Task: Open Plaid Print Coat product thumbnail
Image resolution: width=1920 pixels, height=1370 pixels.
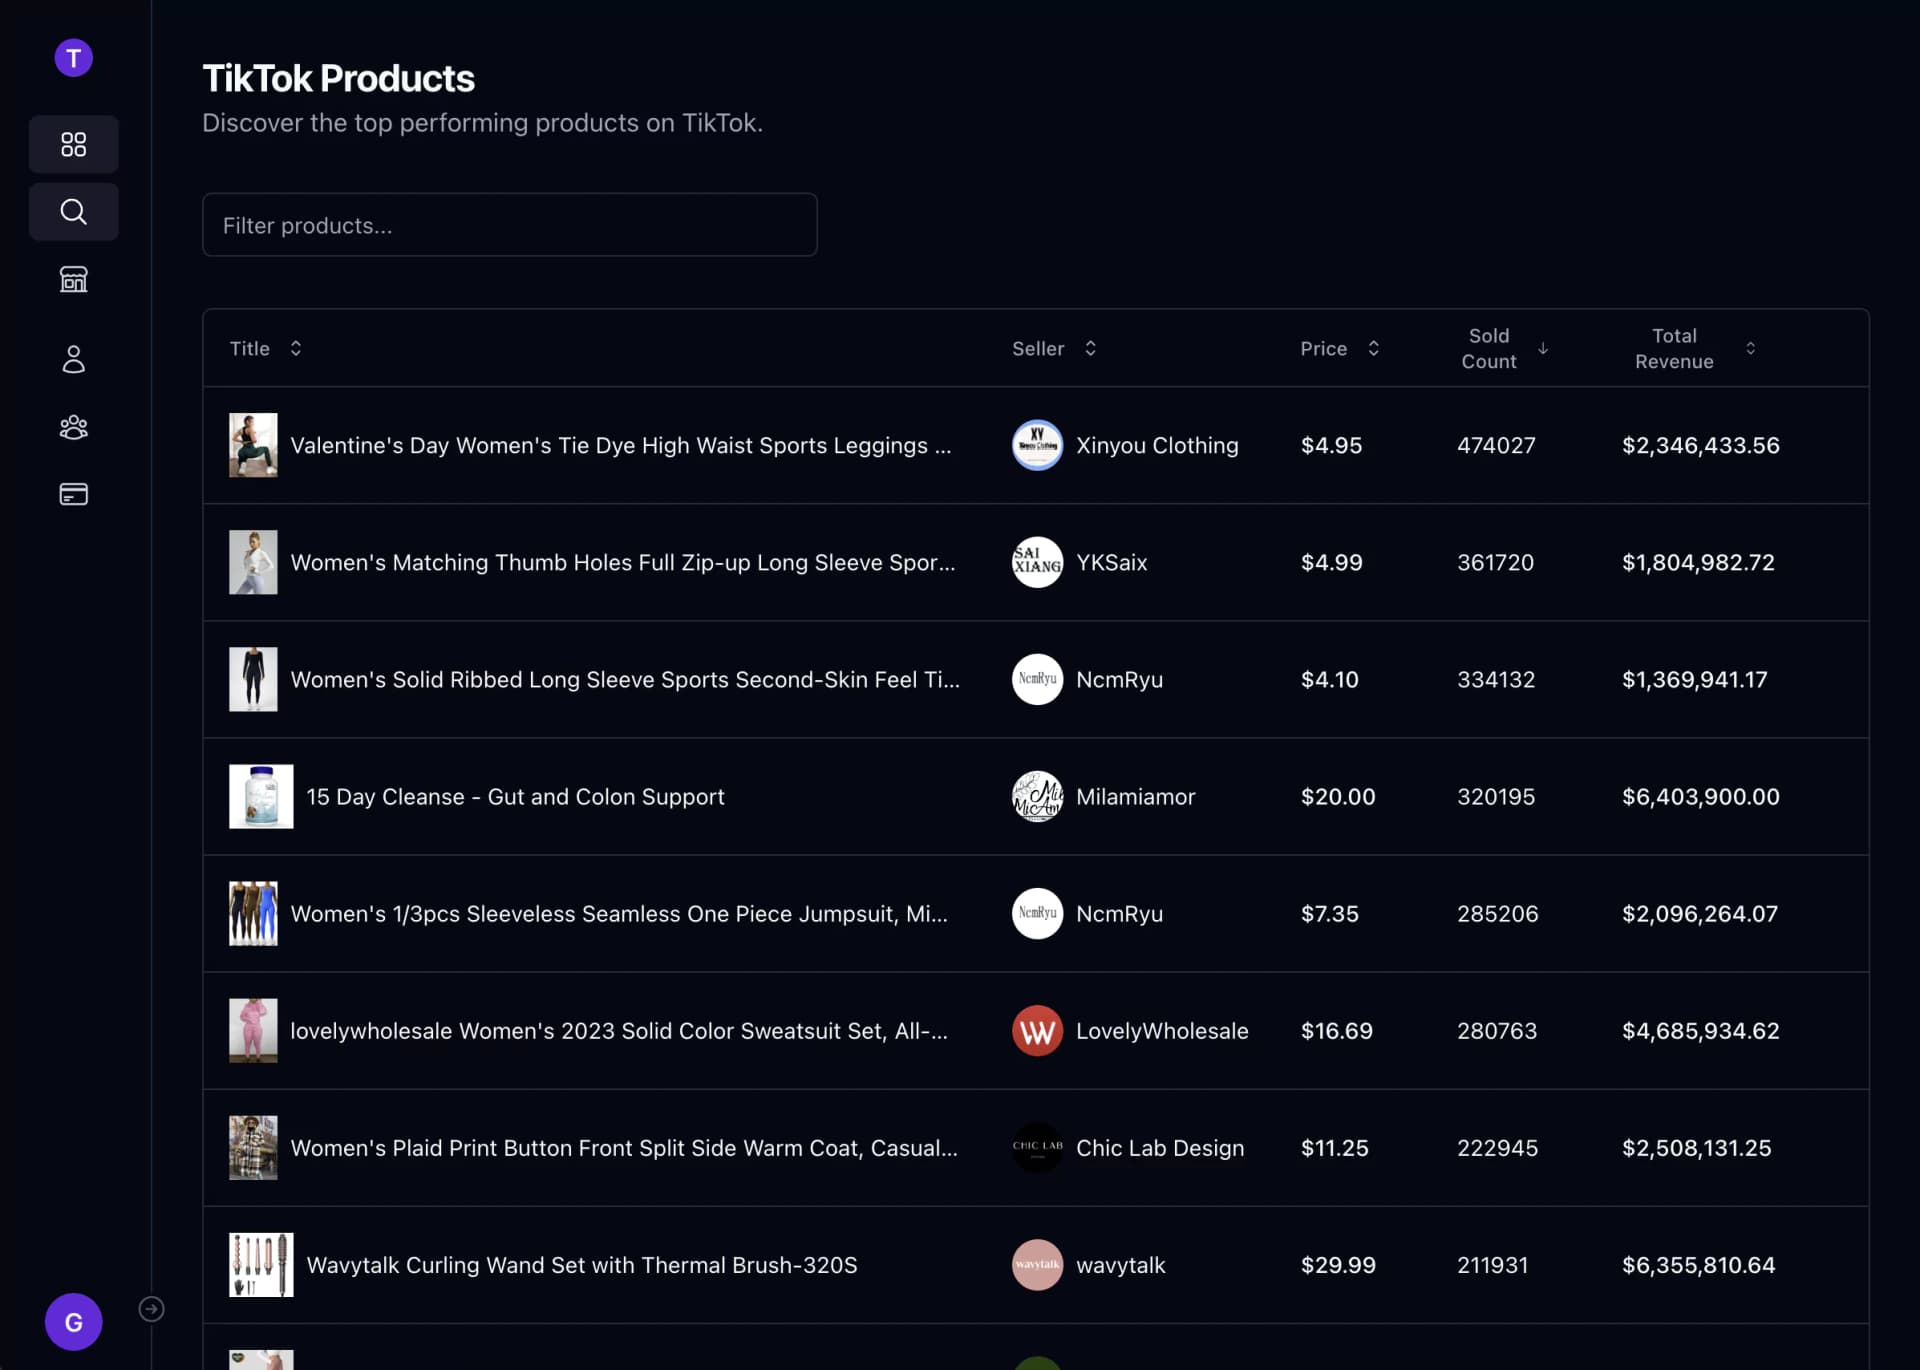Action: [x=253, y=1148]
